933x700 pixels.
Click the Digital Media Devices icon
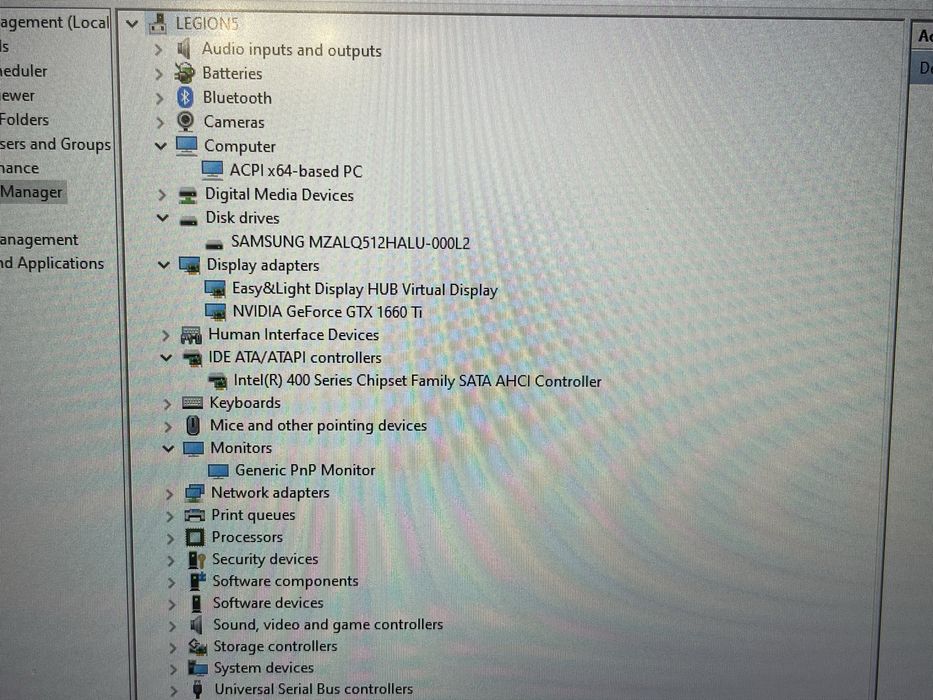[188, 195]
